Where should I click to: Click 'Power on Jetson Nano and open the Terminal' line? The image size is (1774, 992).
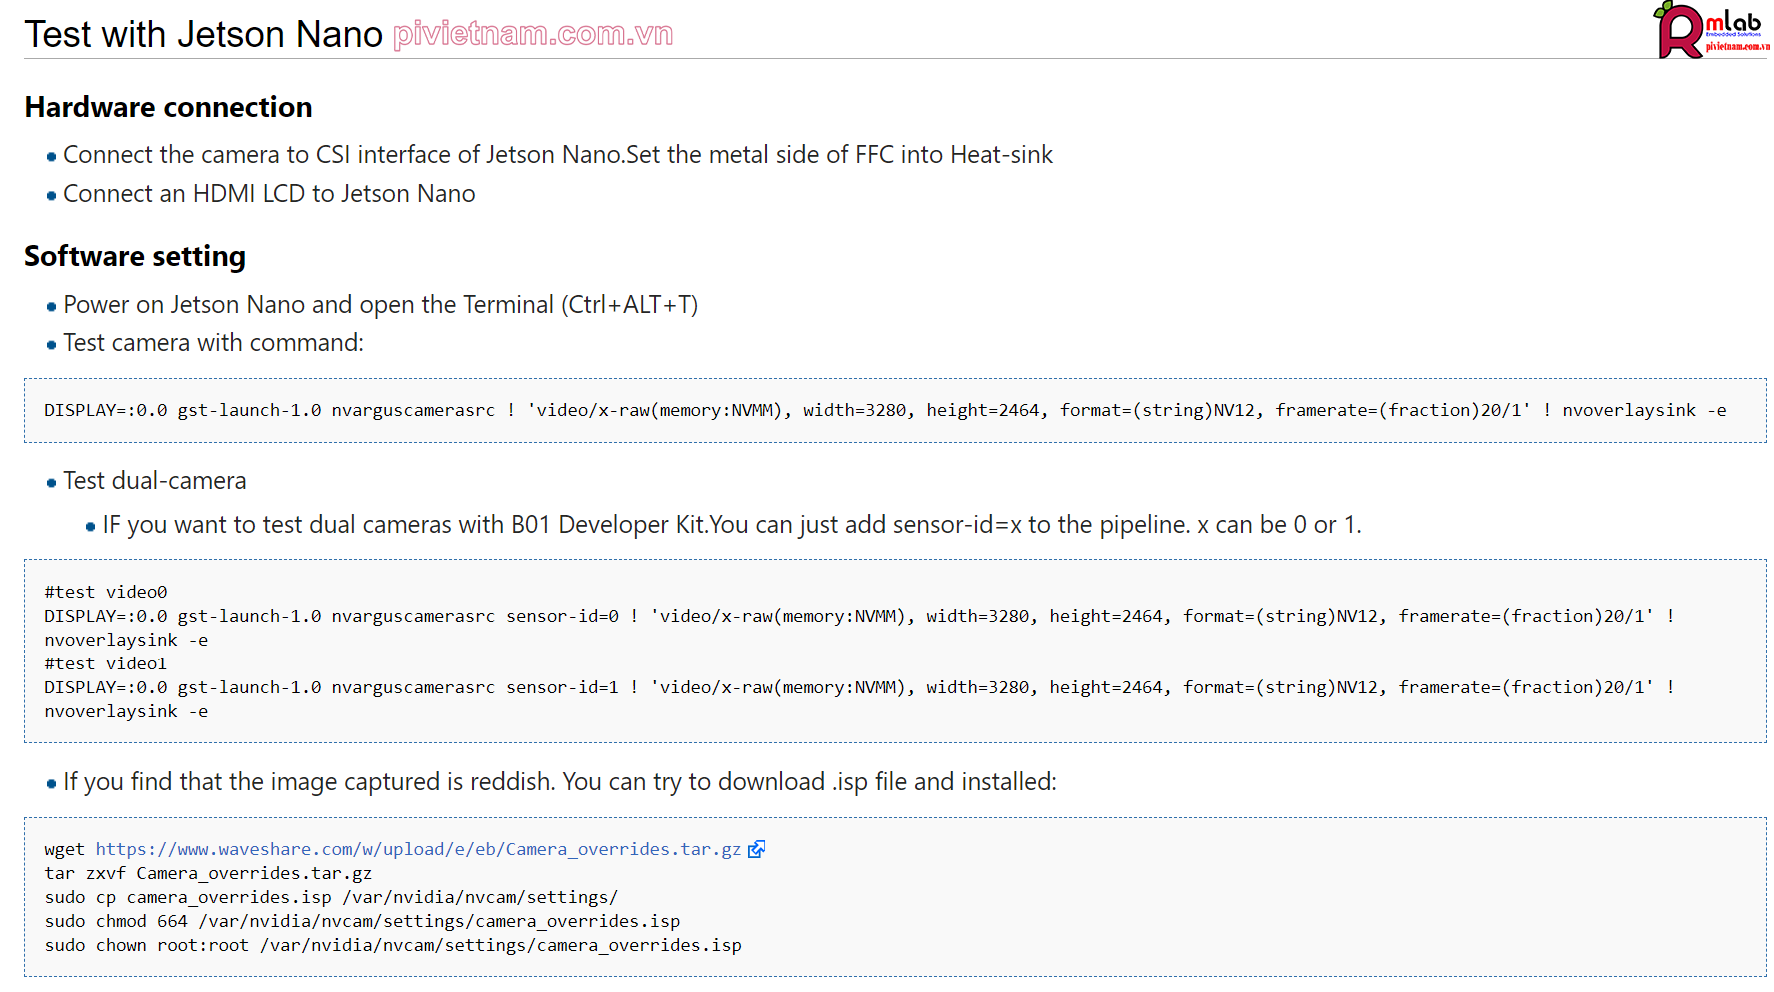point(380,305)
